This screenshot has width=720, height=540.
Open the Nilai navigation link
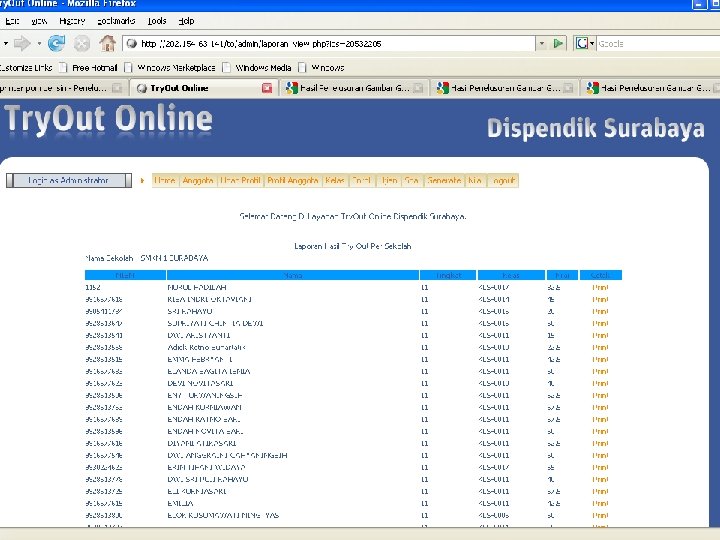tap(475, 180)
